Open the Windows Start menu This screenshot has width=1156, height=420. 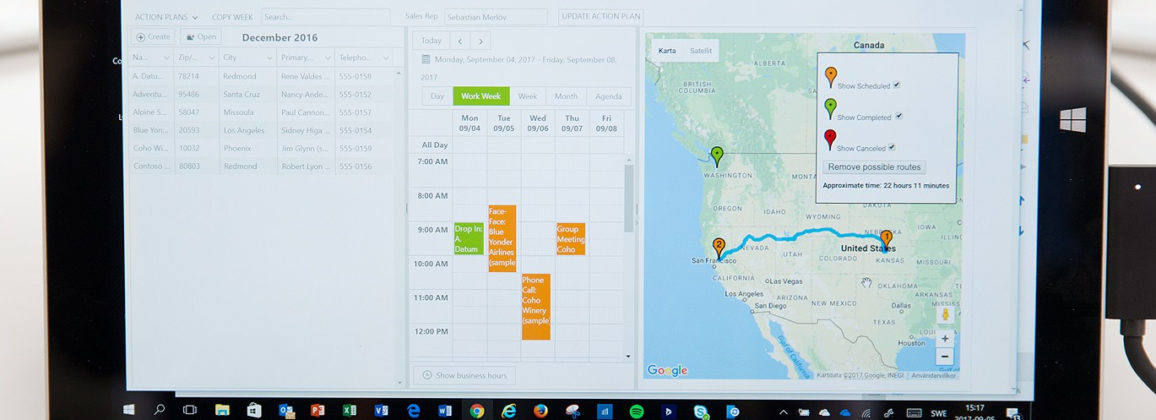129,410
